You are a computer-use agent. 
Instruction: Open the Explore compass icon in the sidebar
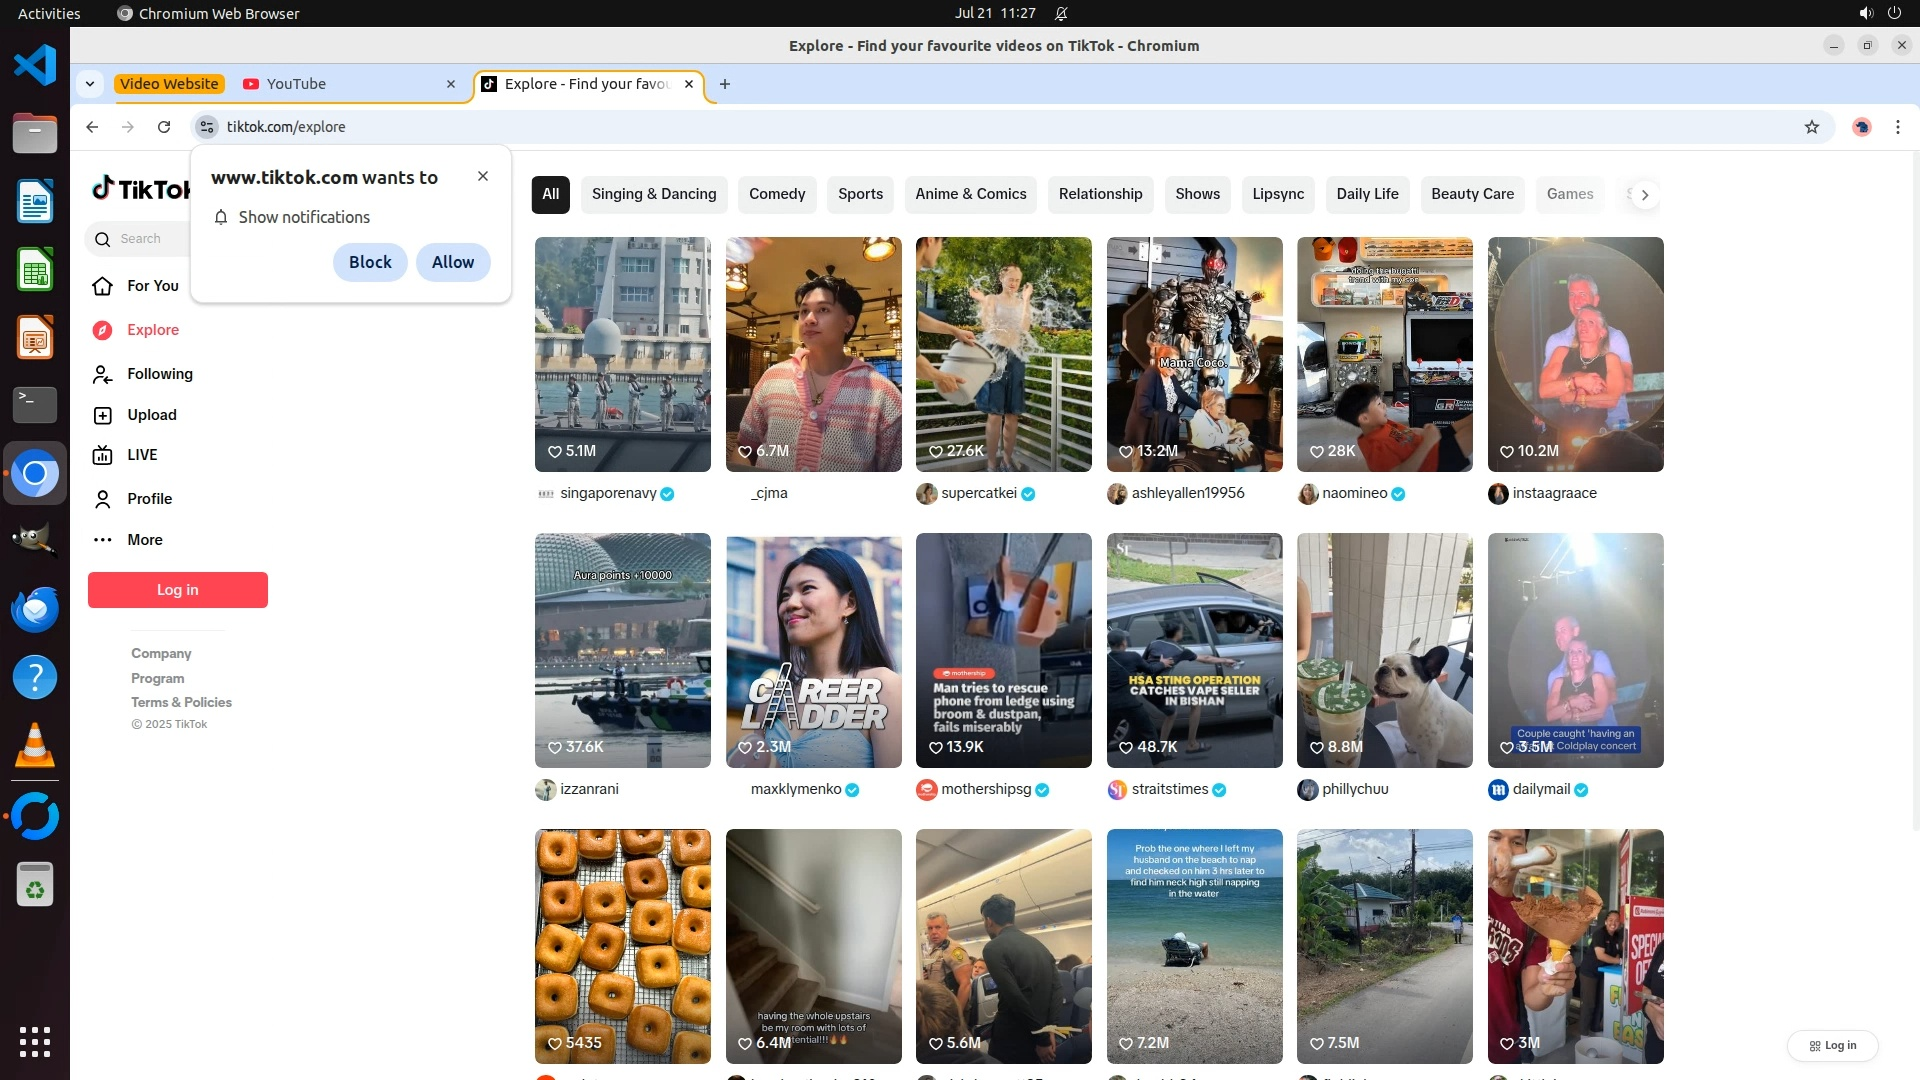(x=102, y=330)
